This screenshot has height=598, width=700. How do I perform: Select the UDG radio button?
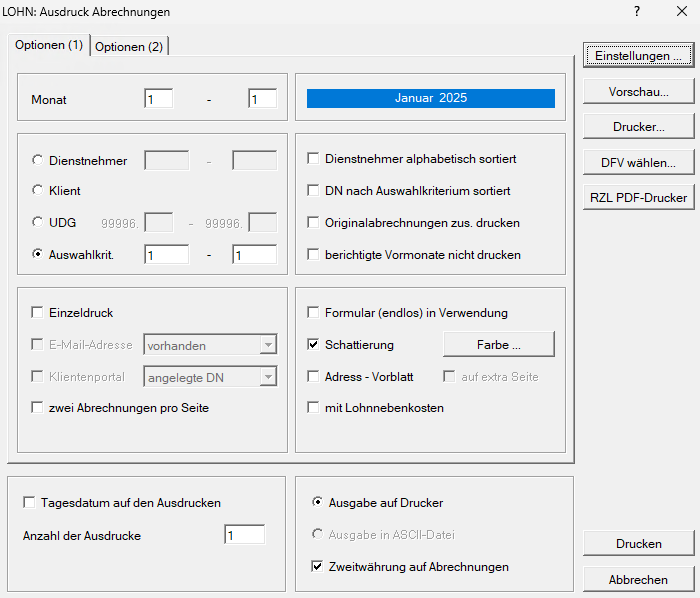pos(38,222)
